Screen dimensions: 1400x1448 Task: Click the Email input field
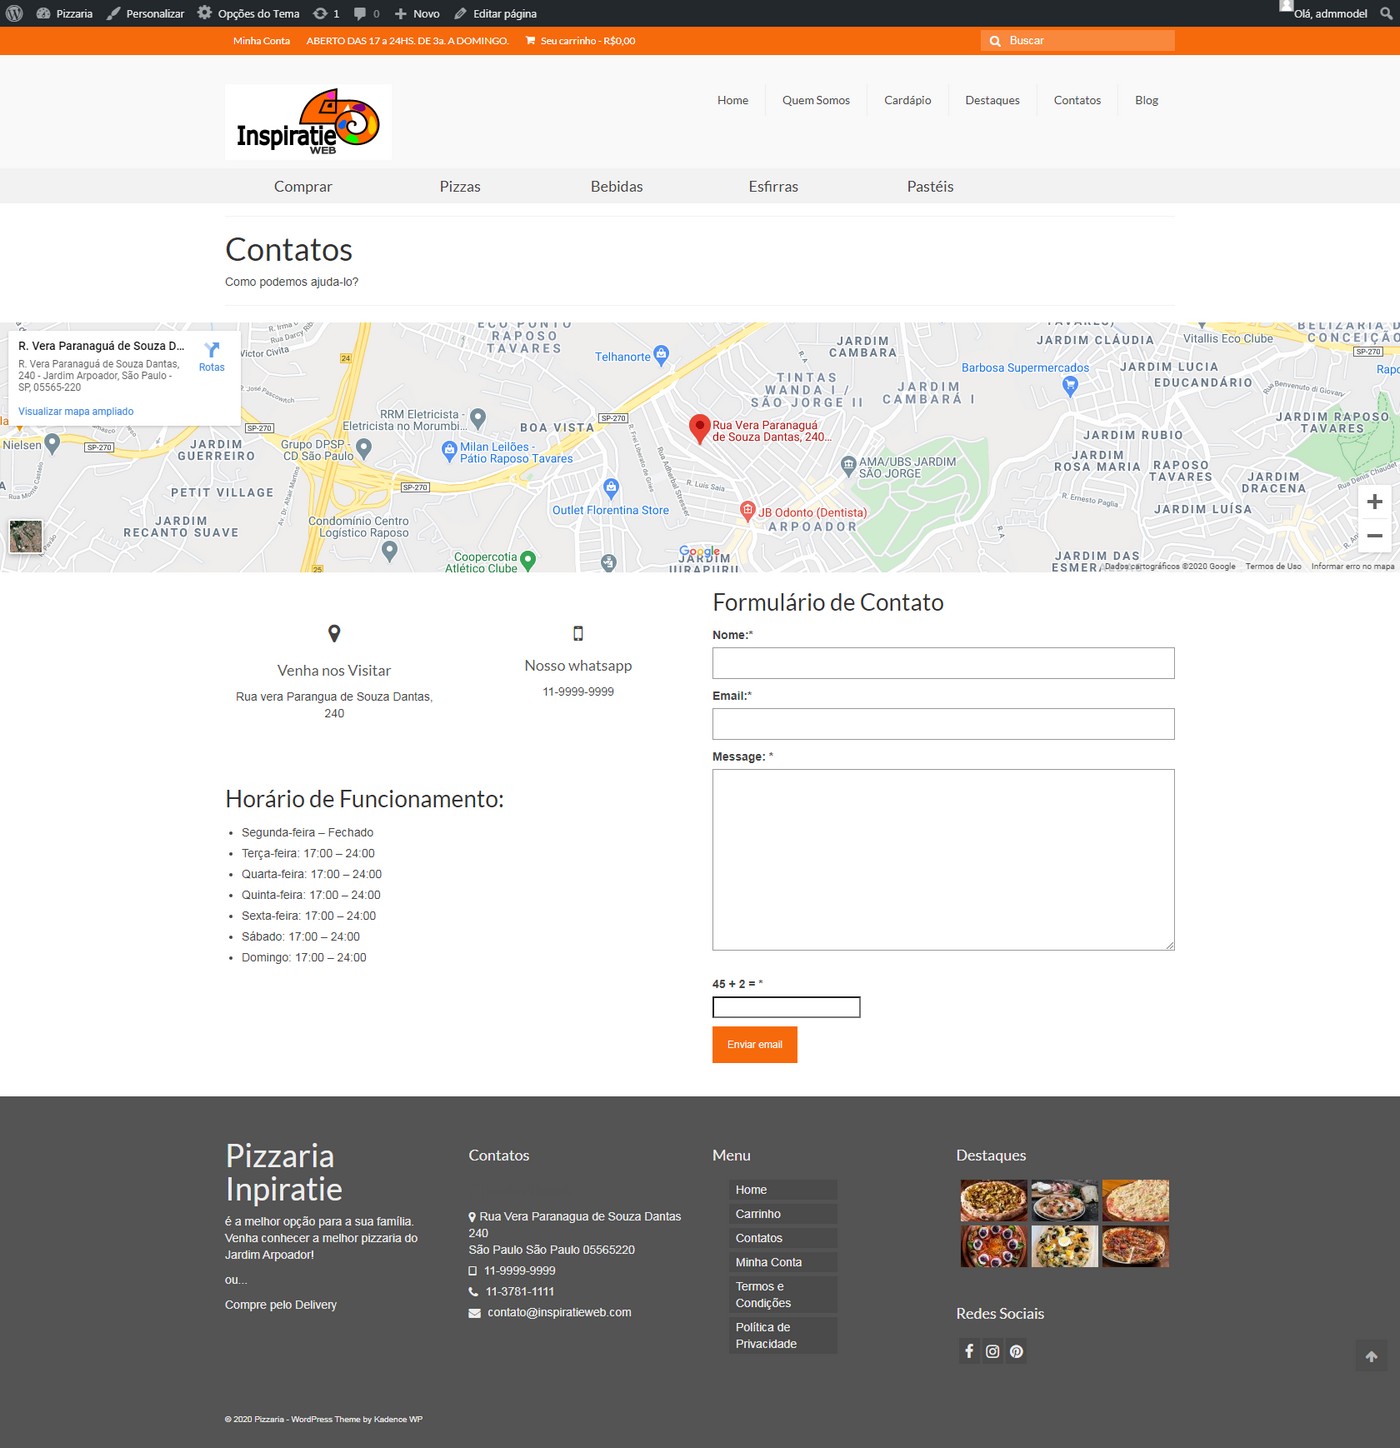[943, 724]
